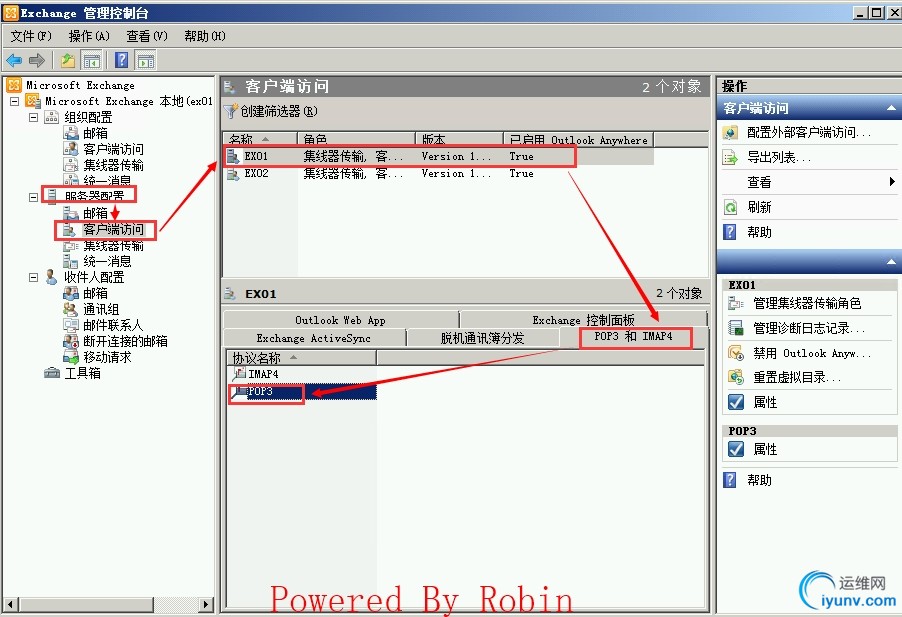
Task: Switch to Exchange ActiveSync tab
Action: (314, 338)
